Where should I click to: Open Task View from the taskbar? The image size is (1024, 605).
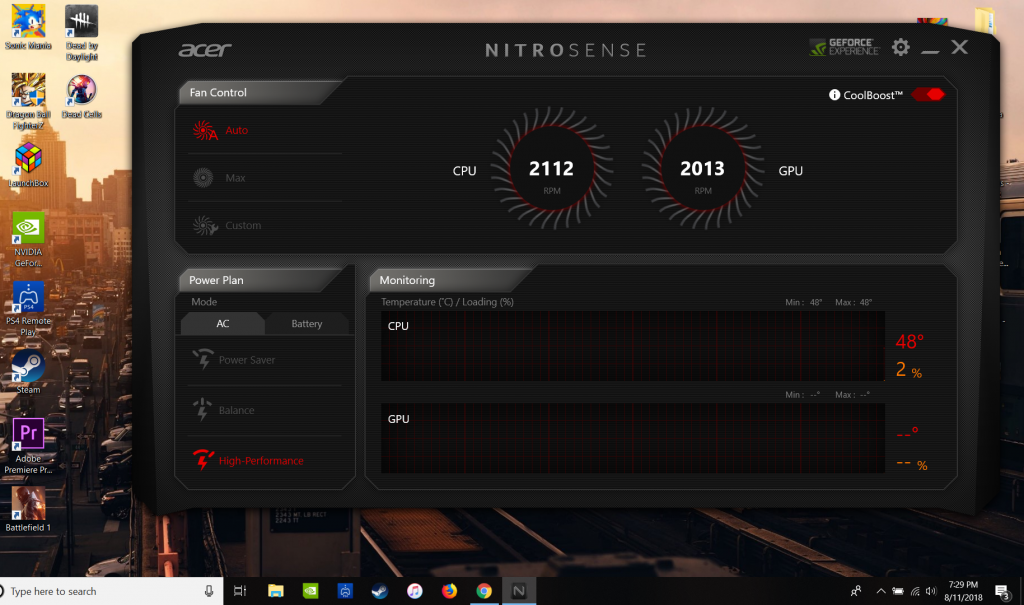click(x=240, y=590)
